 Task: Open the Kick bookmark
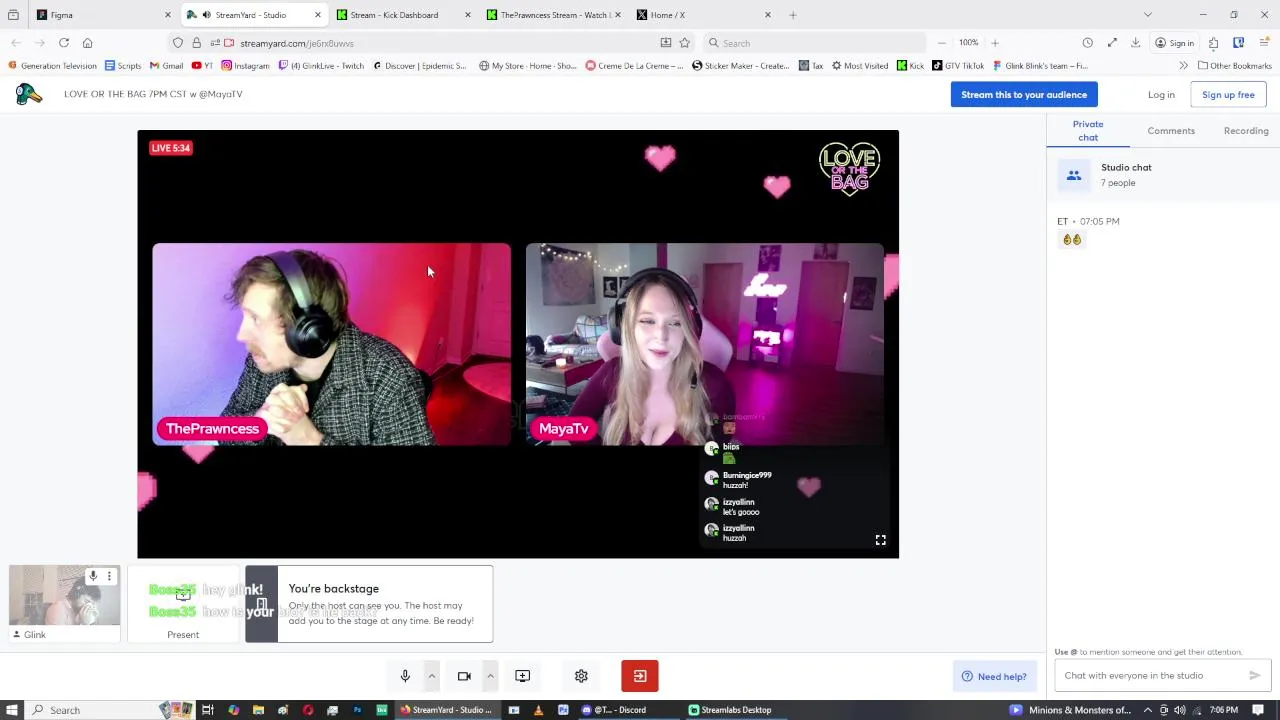910,66
